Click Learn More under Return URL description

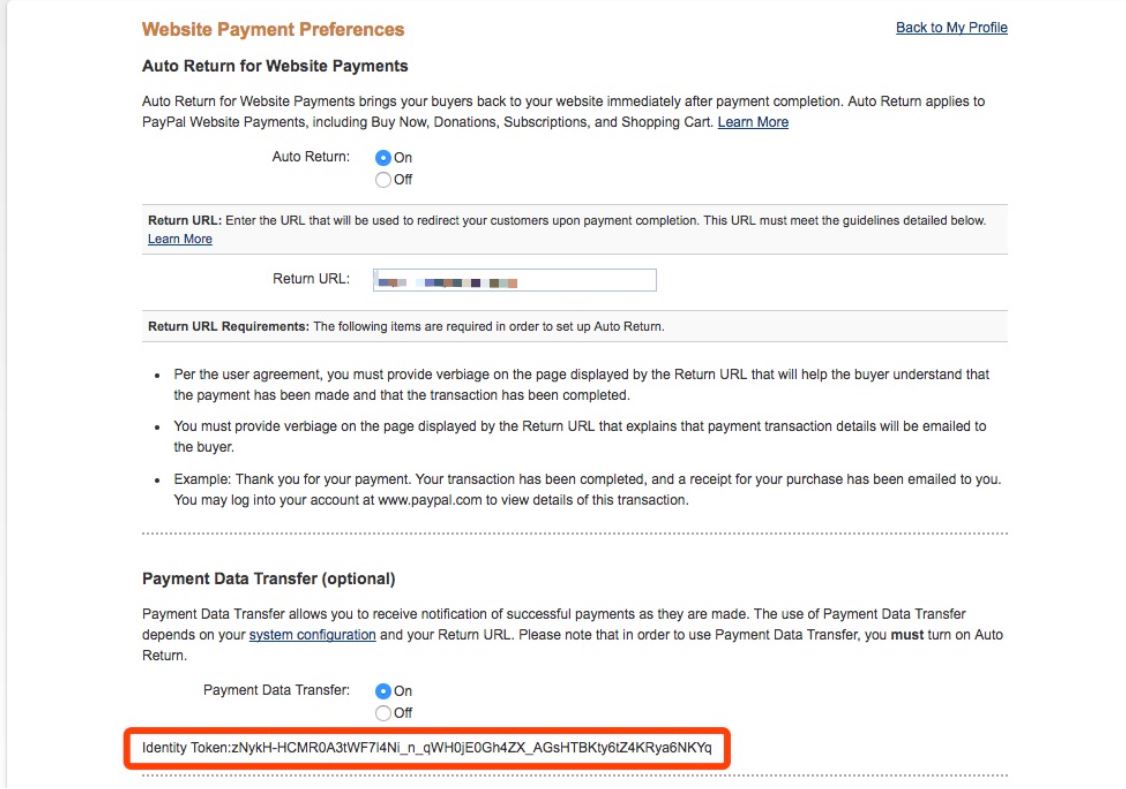click(x=180, y=239)
